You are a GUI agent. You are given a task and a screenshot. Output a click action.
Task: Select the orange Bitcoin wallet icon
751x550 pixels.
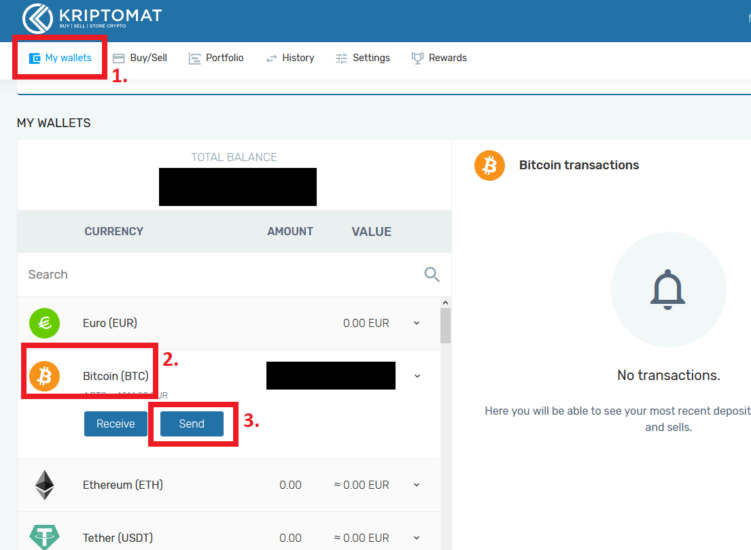(x=45, y=376)
